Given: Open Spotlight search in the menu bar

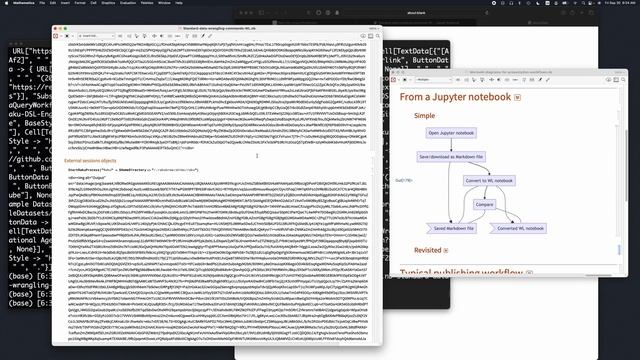Looking at the screenshot, I should click(x=583, y=3).
